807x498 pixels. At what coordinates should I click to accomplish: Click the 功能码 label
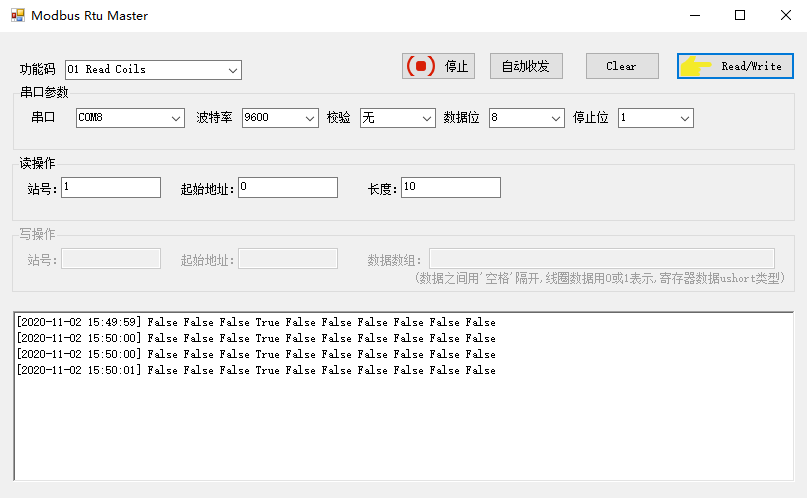point(38,69)
